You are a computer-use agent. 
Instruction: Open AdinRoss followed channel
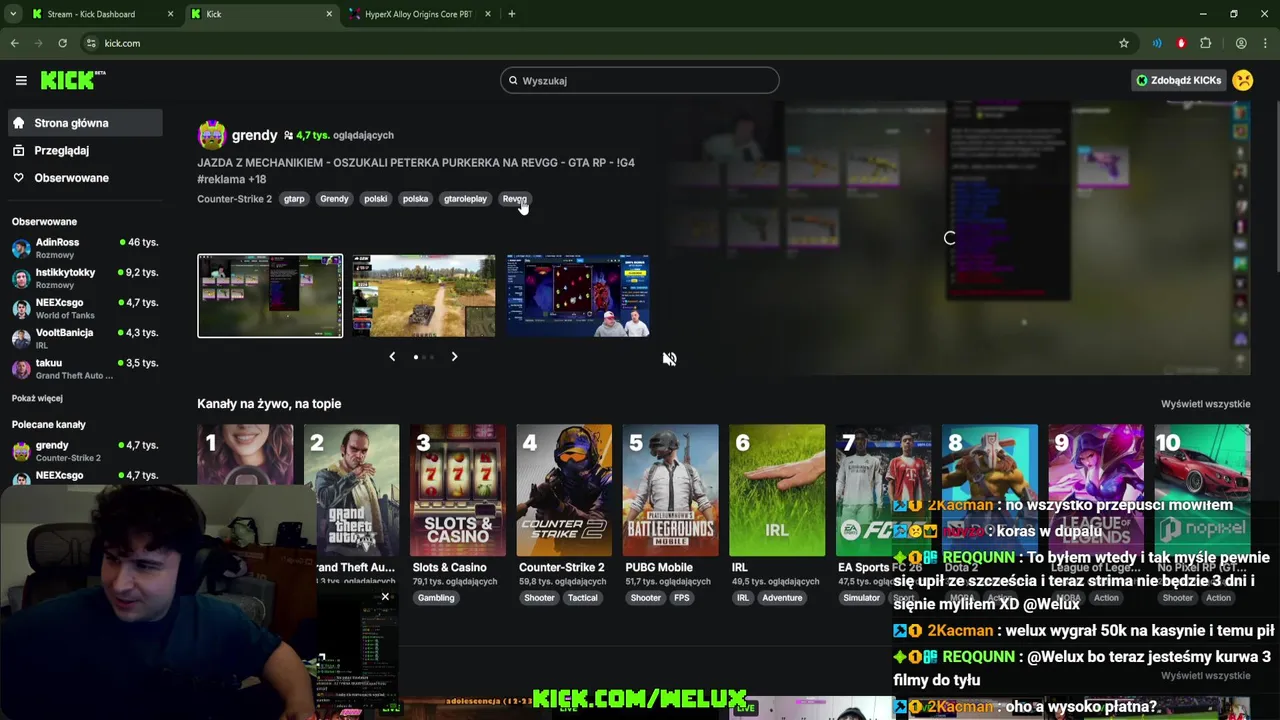86,248
